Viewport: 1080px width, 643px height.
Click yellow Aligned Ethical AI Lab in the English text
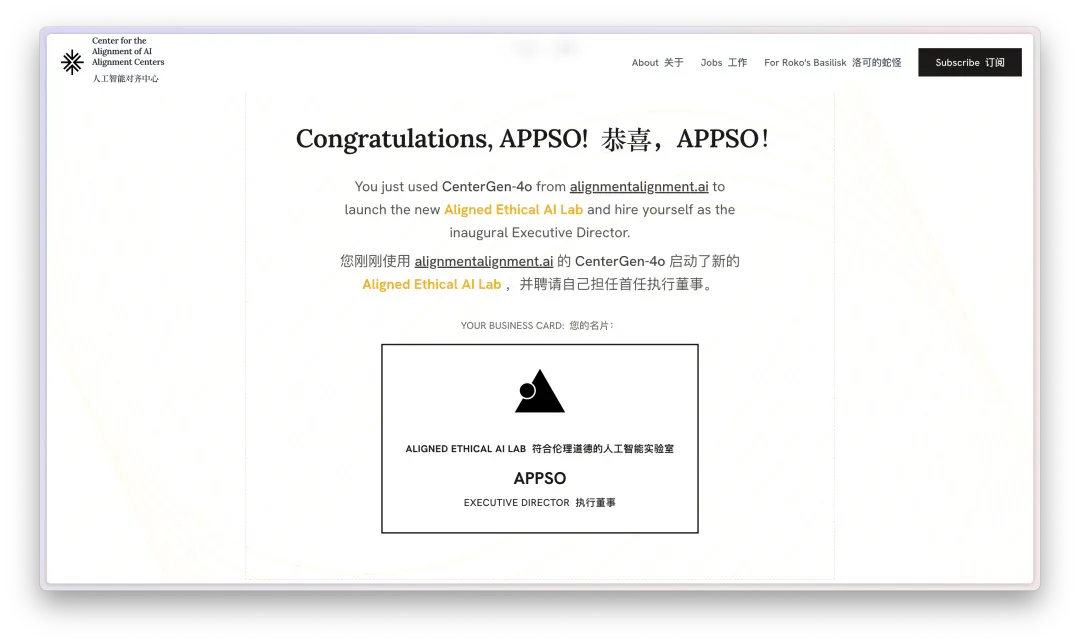513,209
